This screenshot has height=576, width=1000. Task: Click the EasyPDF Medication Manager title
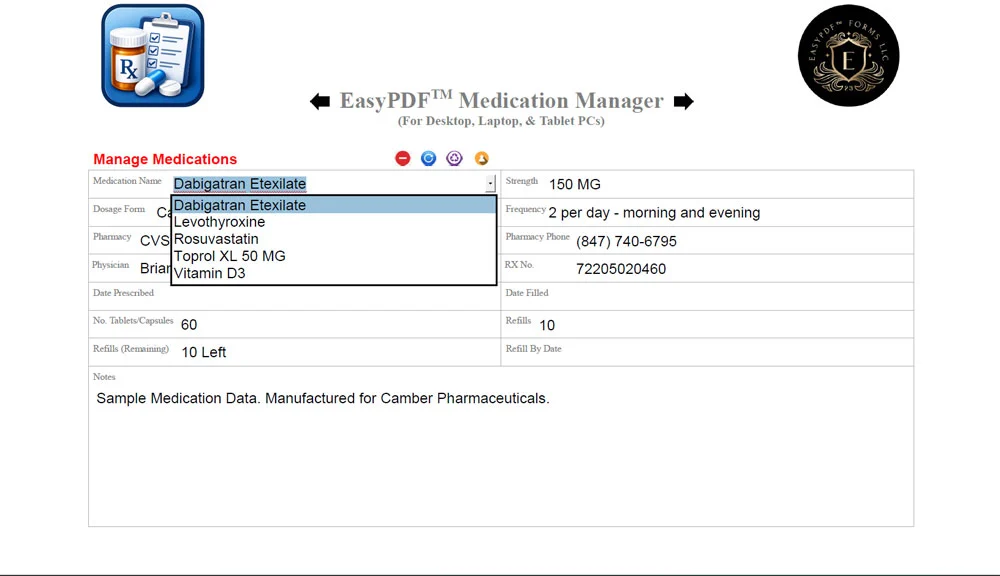501,101
